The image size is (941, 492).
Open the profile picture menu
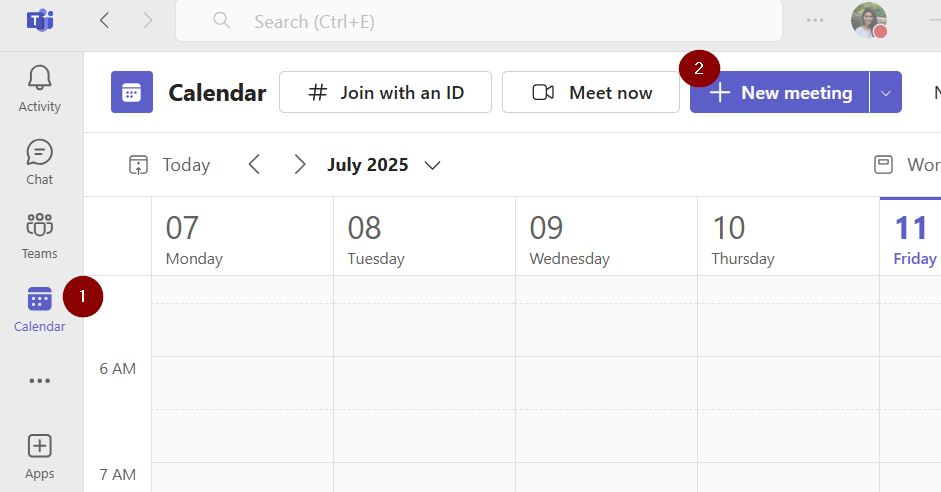[x=868, y=20]
